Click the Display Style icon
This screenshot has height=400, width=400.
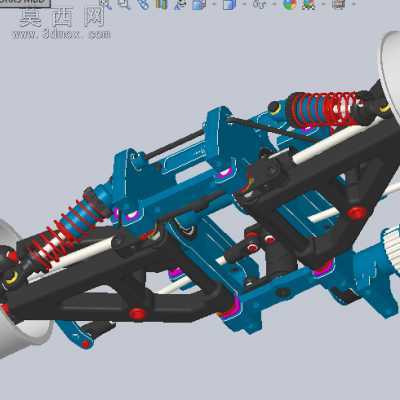pos(230,4)
